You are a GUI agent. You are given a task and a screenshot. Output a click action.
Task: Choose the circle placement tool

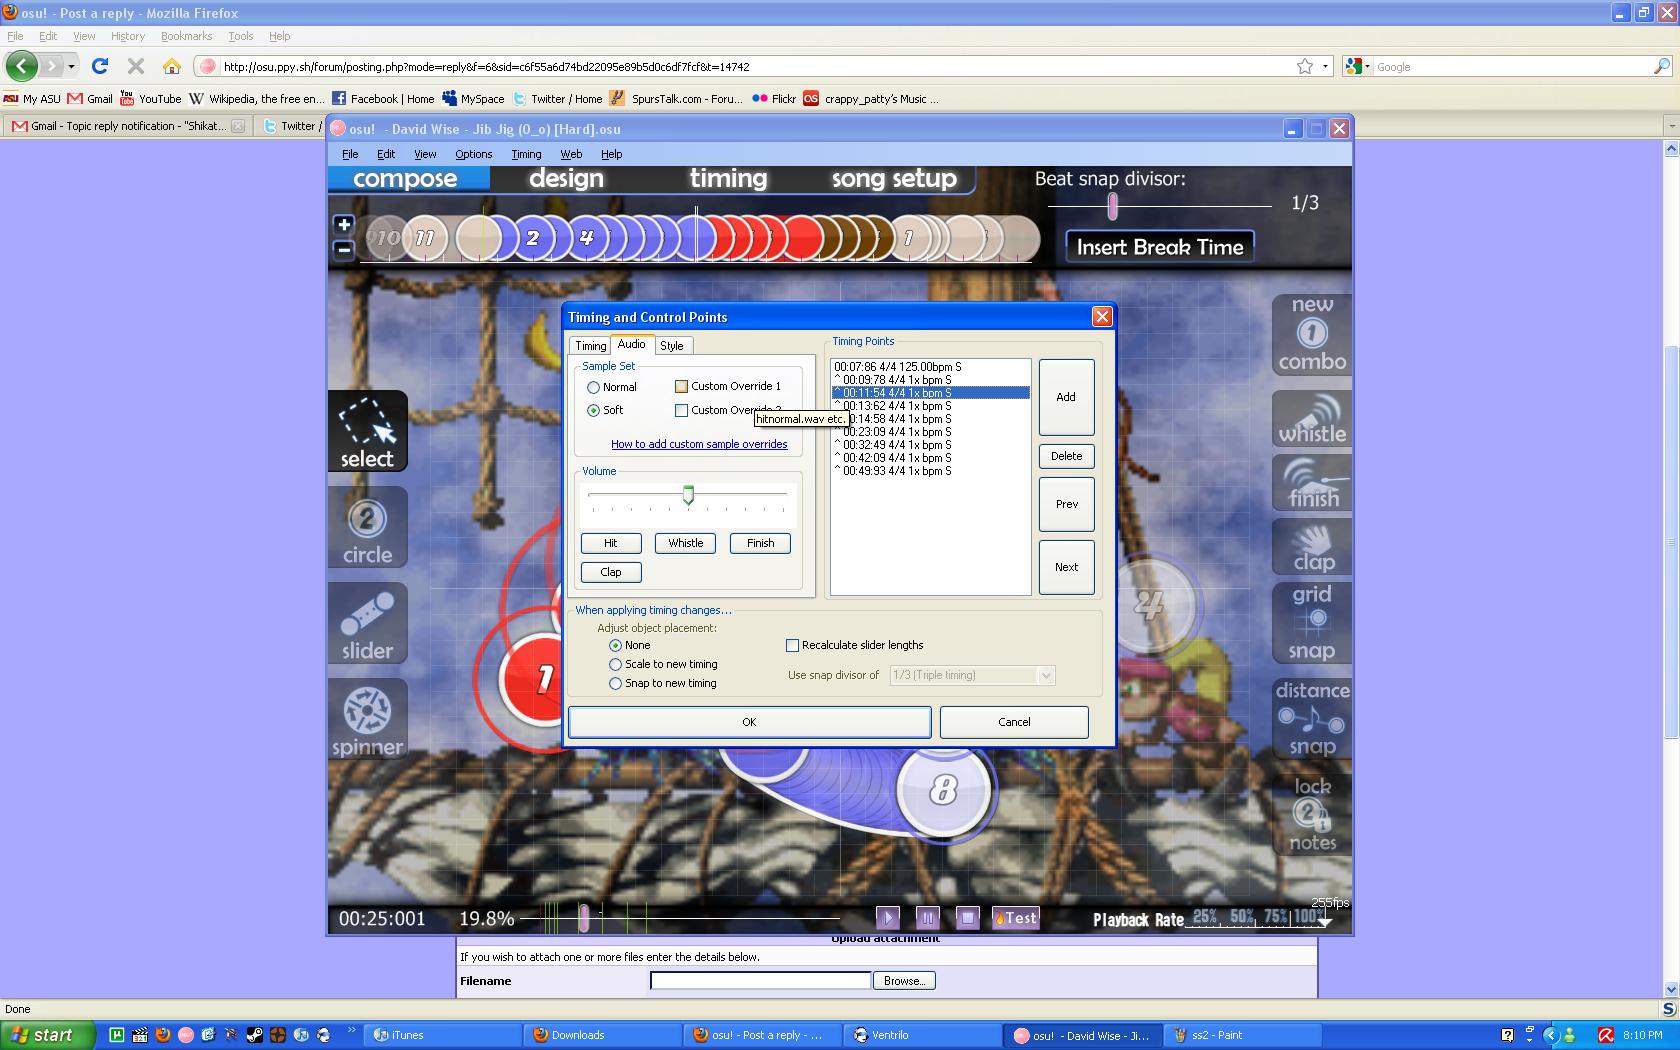[x=367, y=527]
